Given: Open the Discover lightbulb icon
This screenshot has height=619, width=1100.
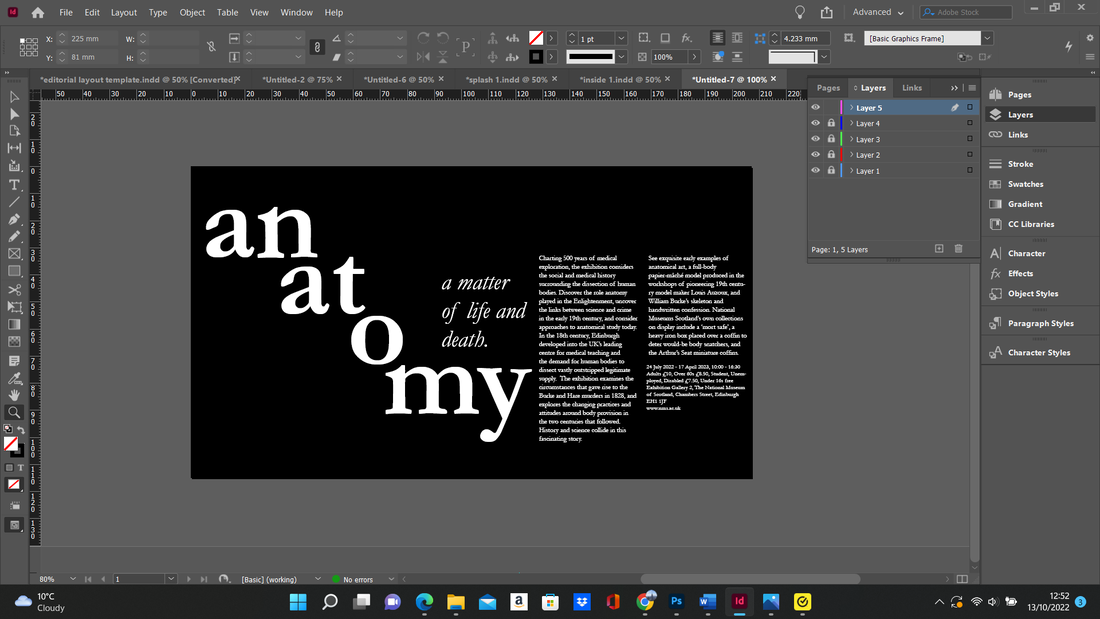Looking at the screenshot, I should (x=800, y=13).
